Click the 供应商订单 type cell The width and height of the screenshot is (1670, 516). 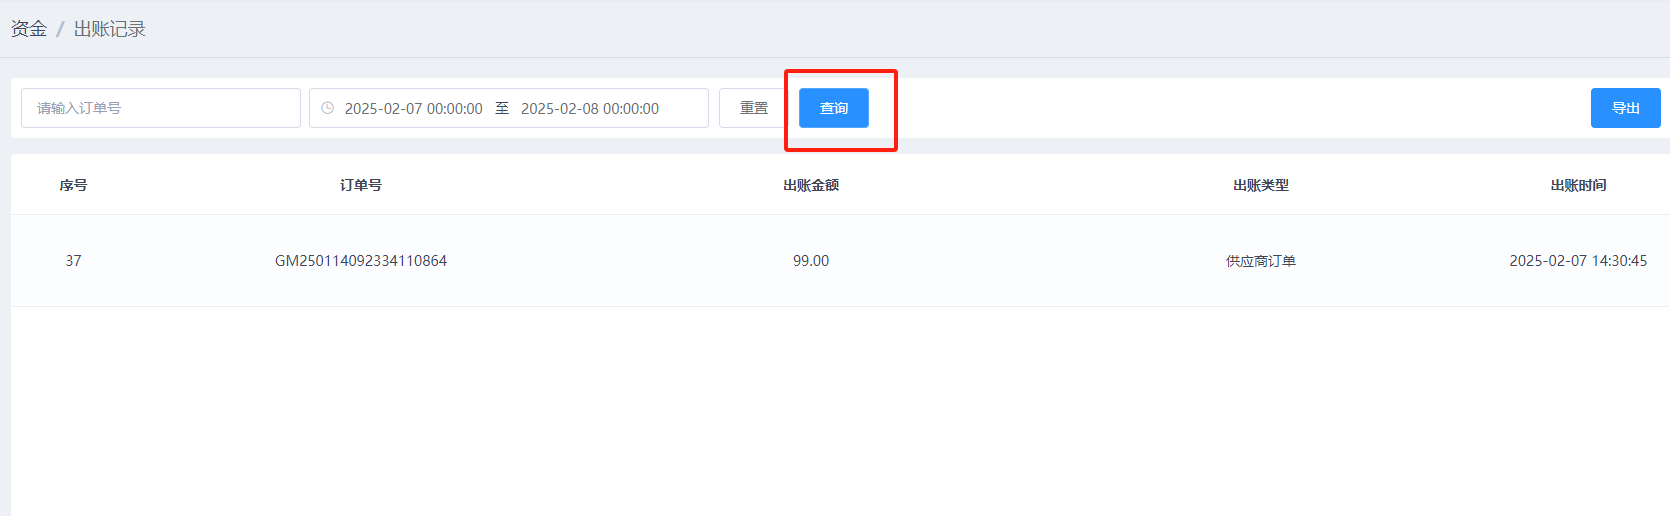1261,261
